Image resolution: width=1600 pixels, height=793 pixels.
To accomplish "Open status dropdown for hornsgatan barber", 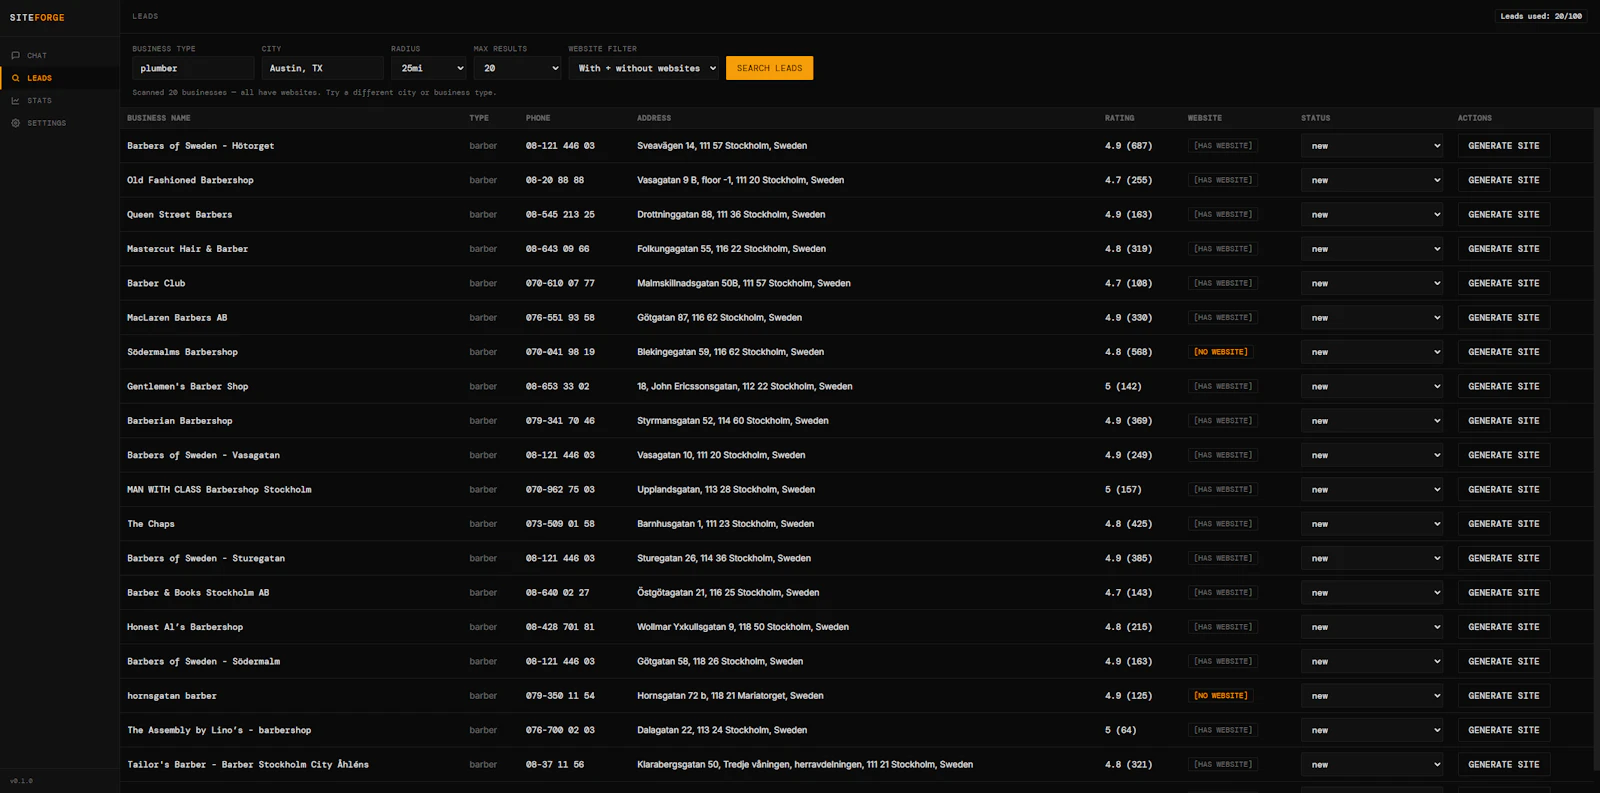I will point(1372,696).
